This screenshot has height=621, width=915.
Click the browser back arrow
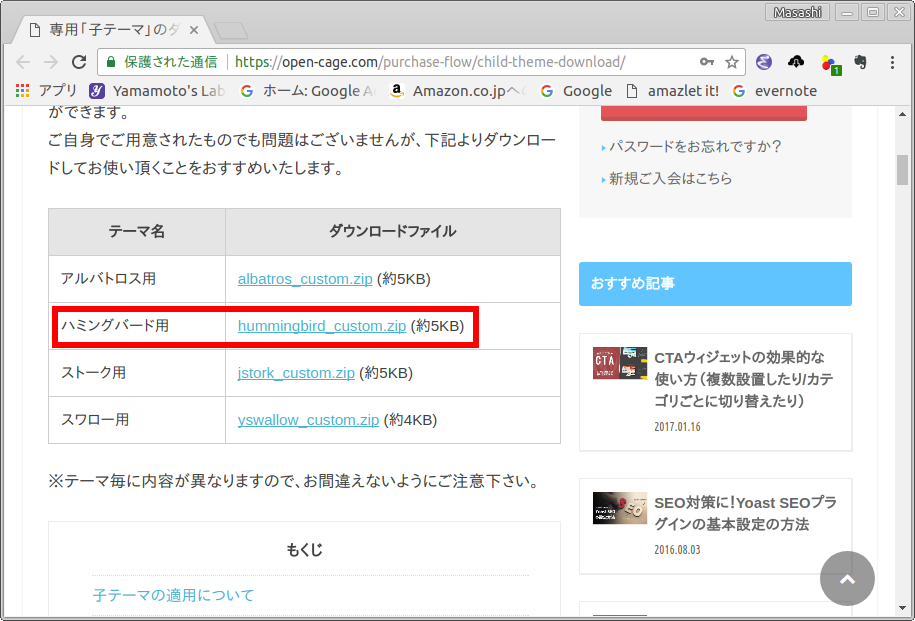23,62
